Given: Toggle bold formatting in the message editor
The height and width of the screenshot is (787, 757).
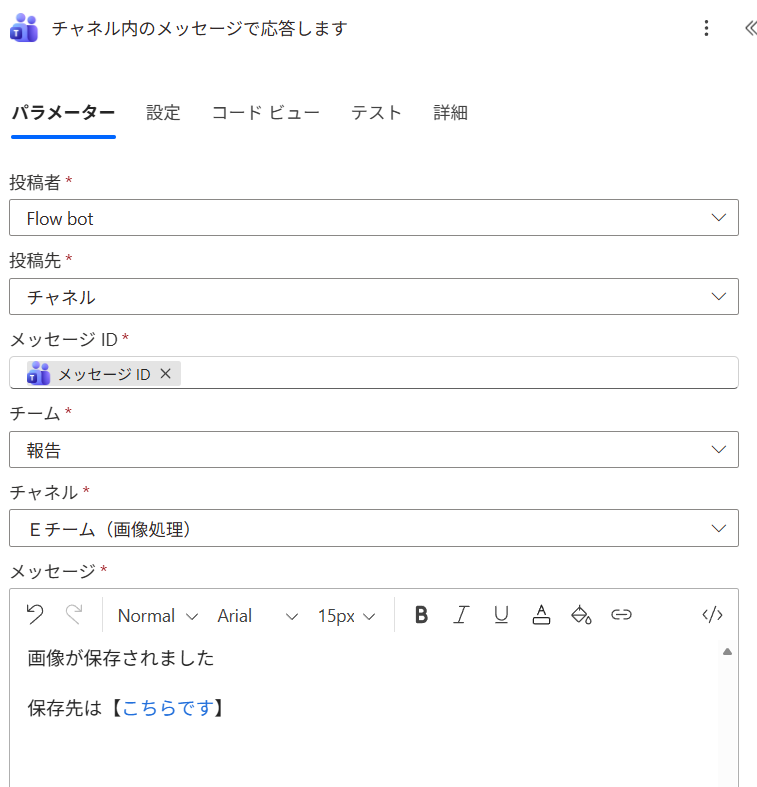Looking at the screenshot, I should point(421,614).
